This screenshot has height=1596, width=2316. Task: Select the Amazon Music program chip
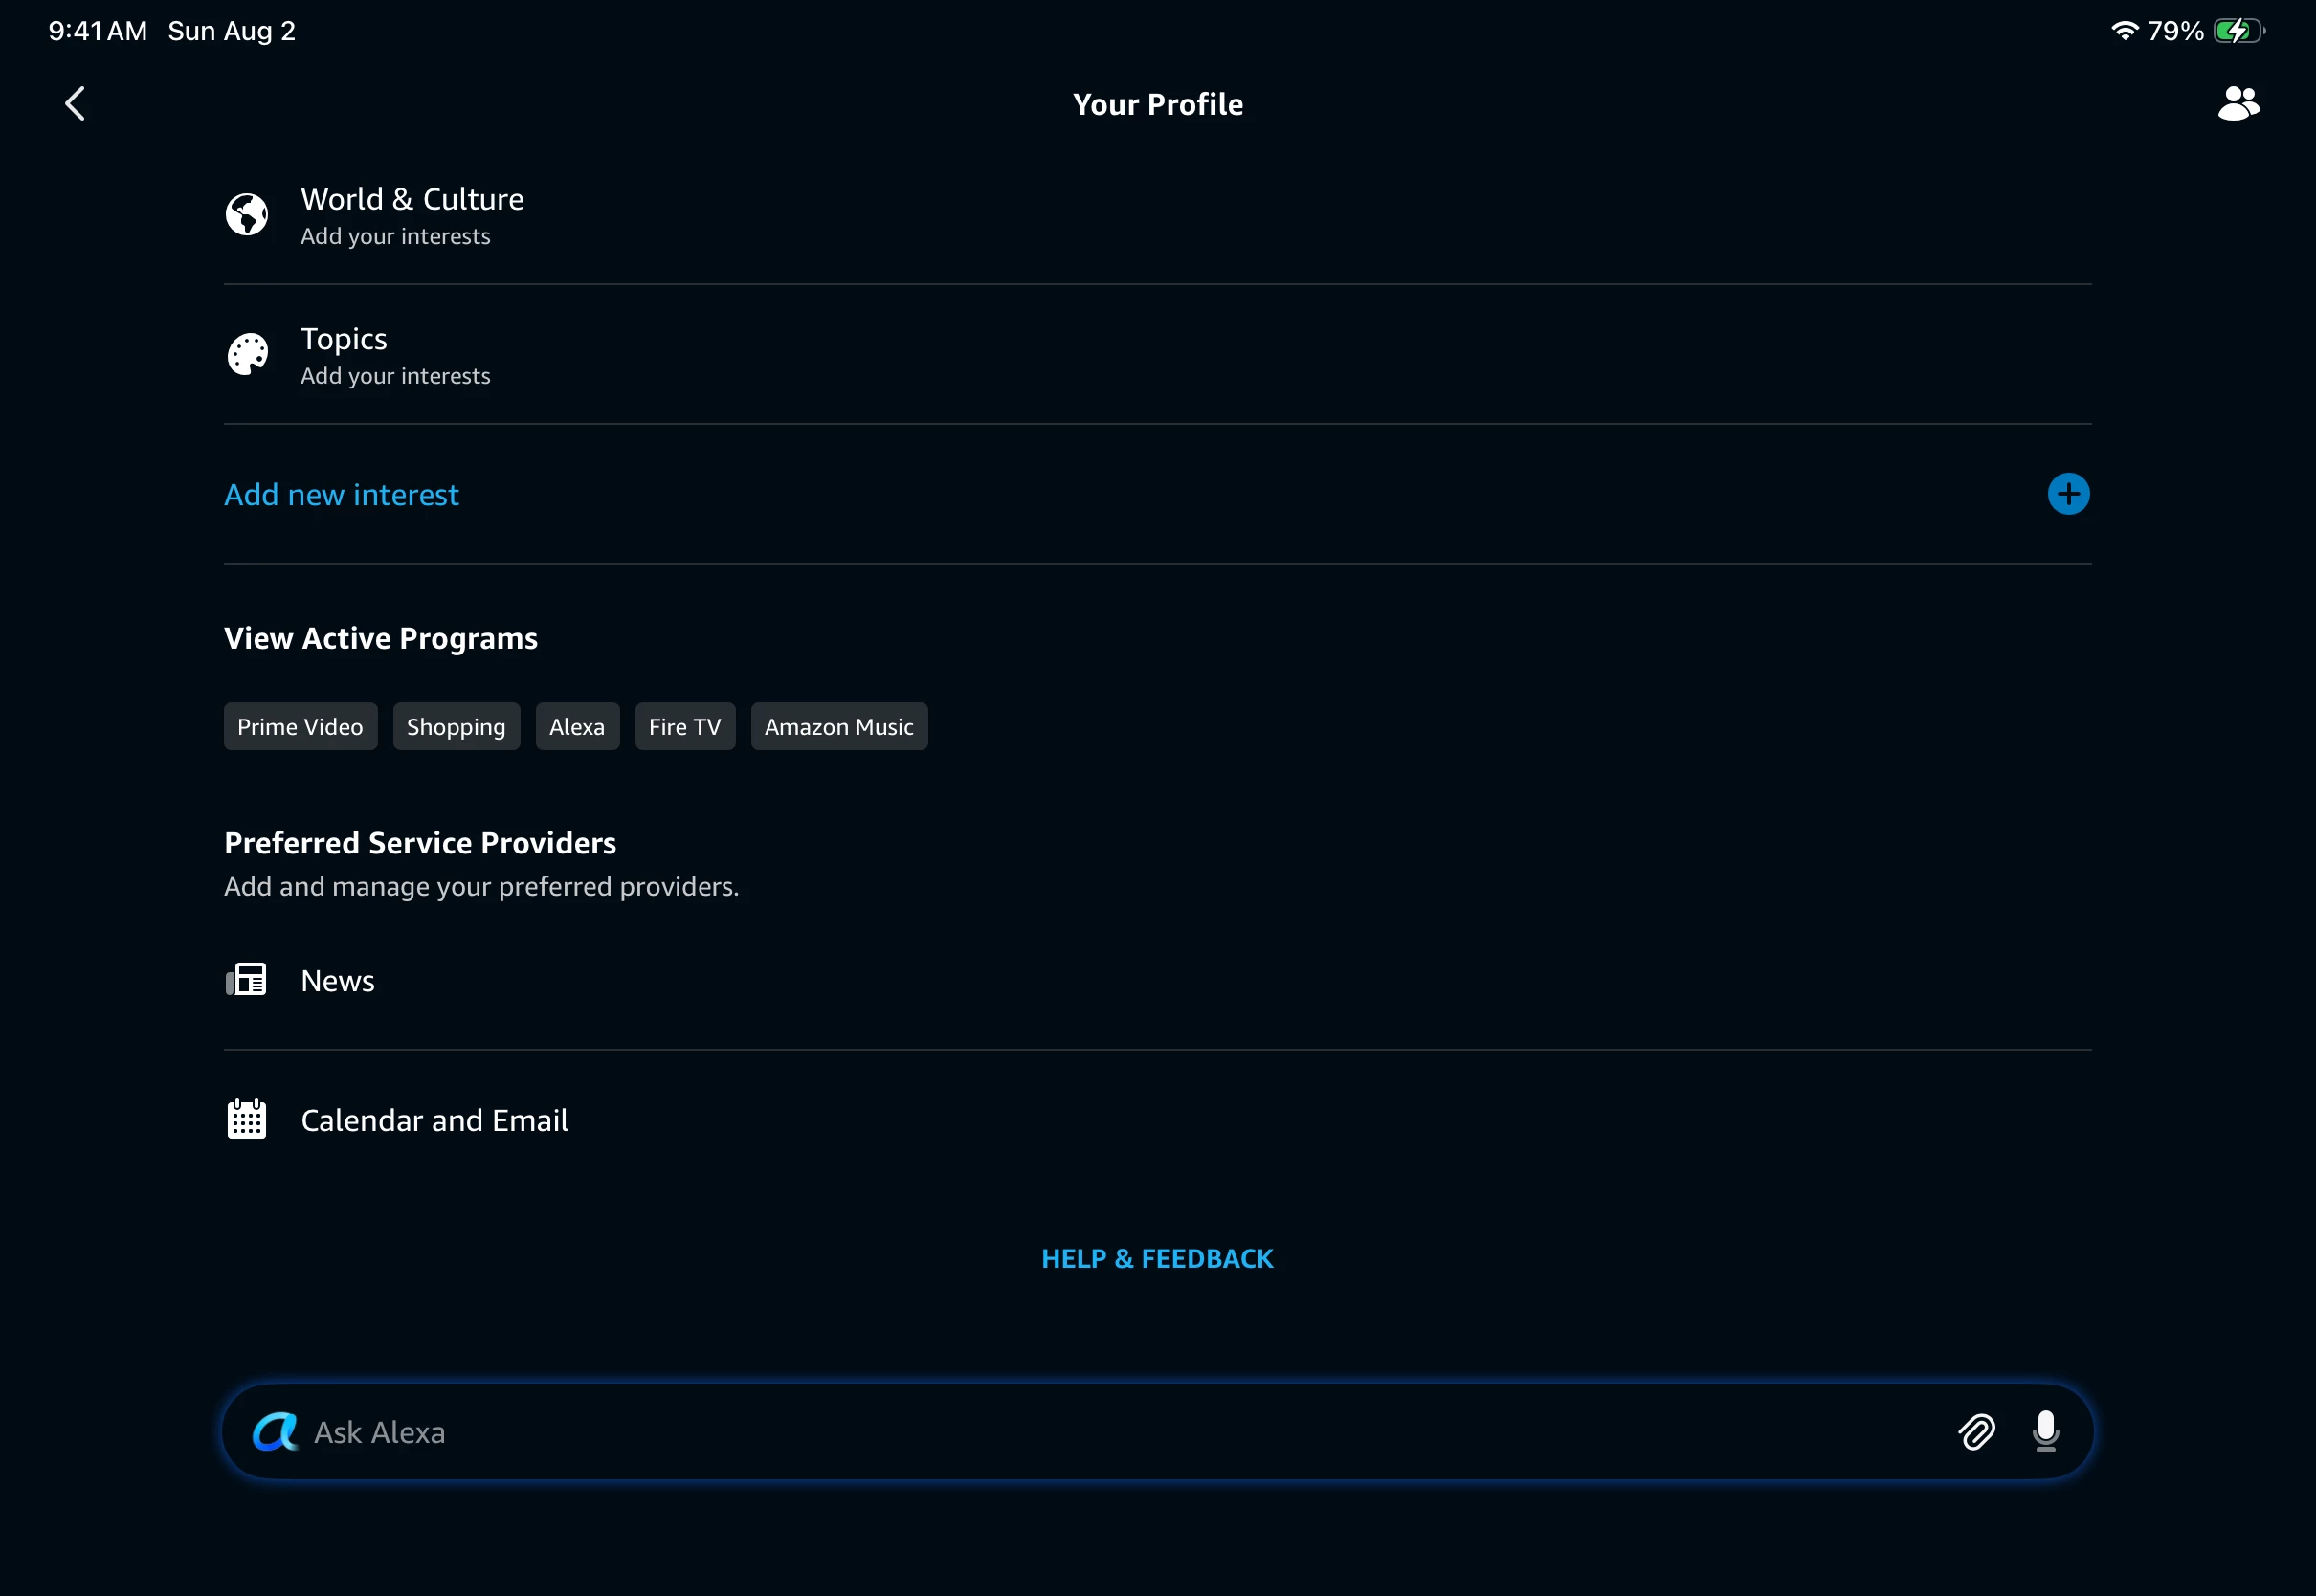tap(839, 726)
